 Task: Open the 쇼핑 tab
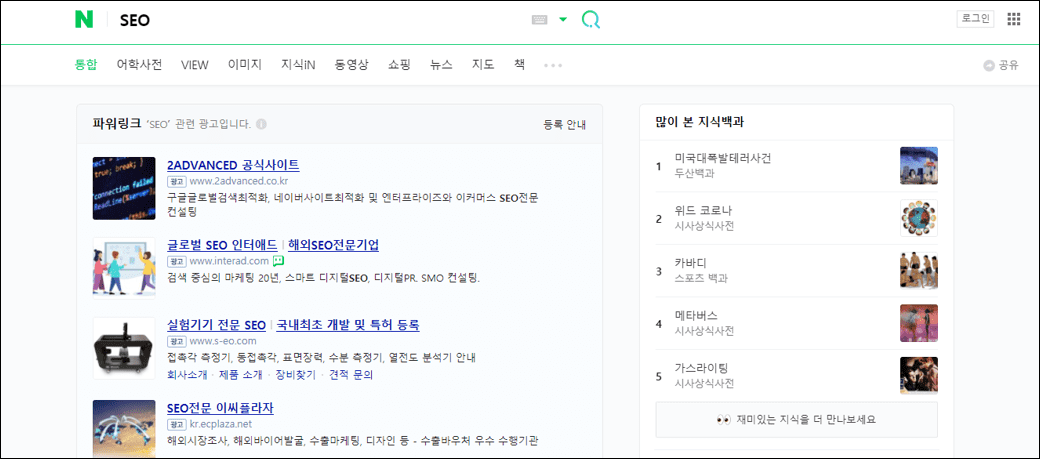[x=399, y=65]
